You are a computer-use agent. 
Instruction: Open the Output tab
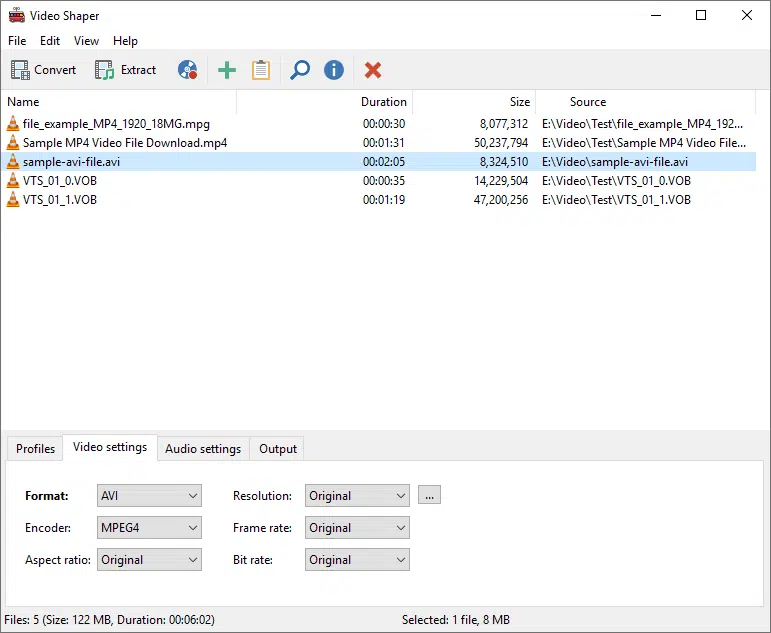277,449
